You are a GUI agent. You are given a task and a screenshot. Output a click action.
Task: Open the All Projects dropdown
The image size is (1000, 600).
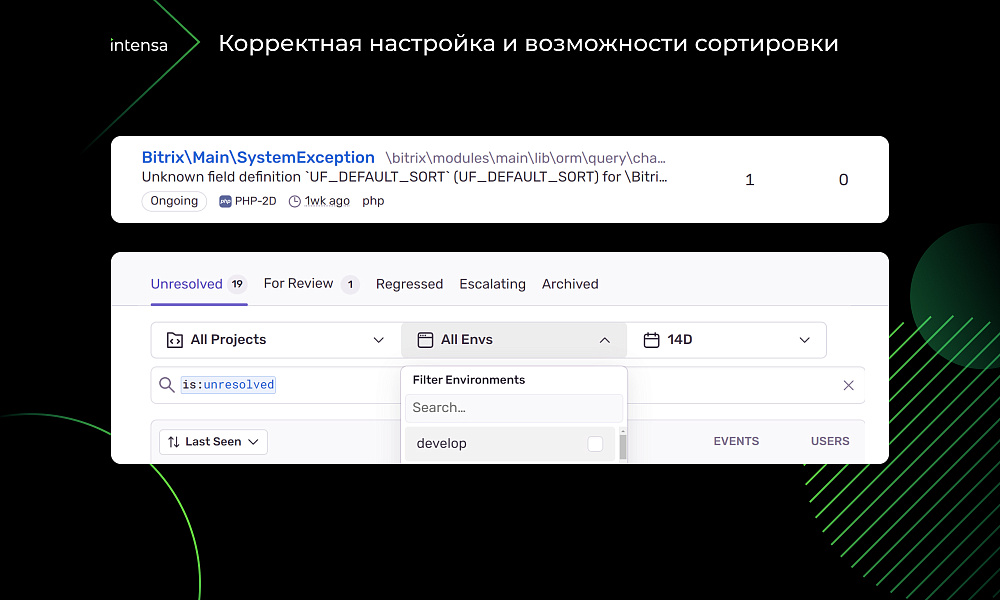pyautogui.click(x=380, y=340)
